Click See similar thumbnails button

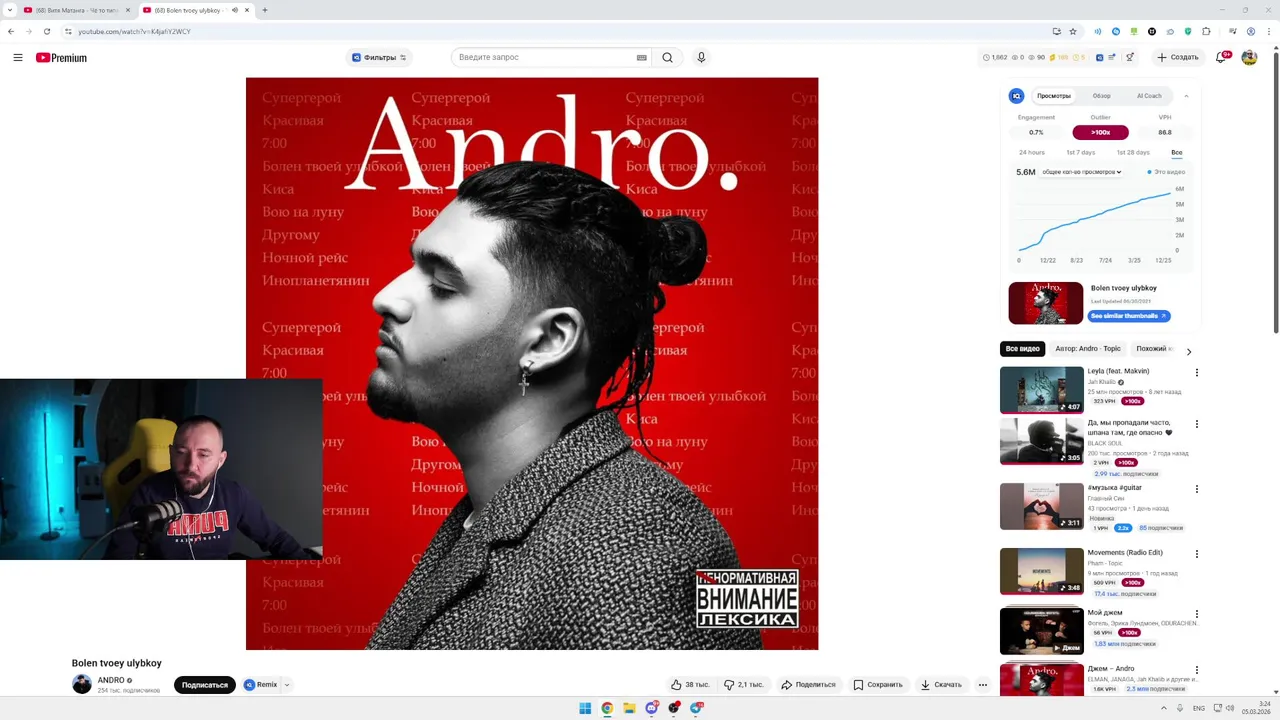click(x=1129, y=316)
